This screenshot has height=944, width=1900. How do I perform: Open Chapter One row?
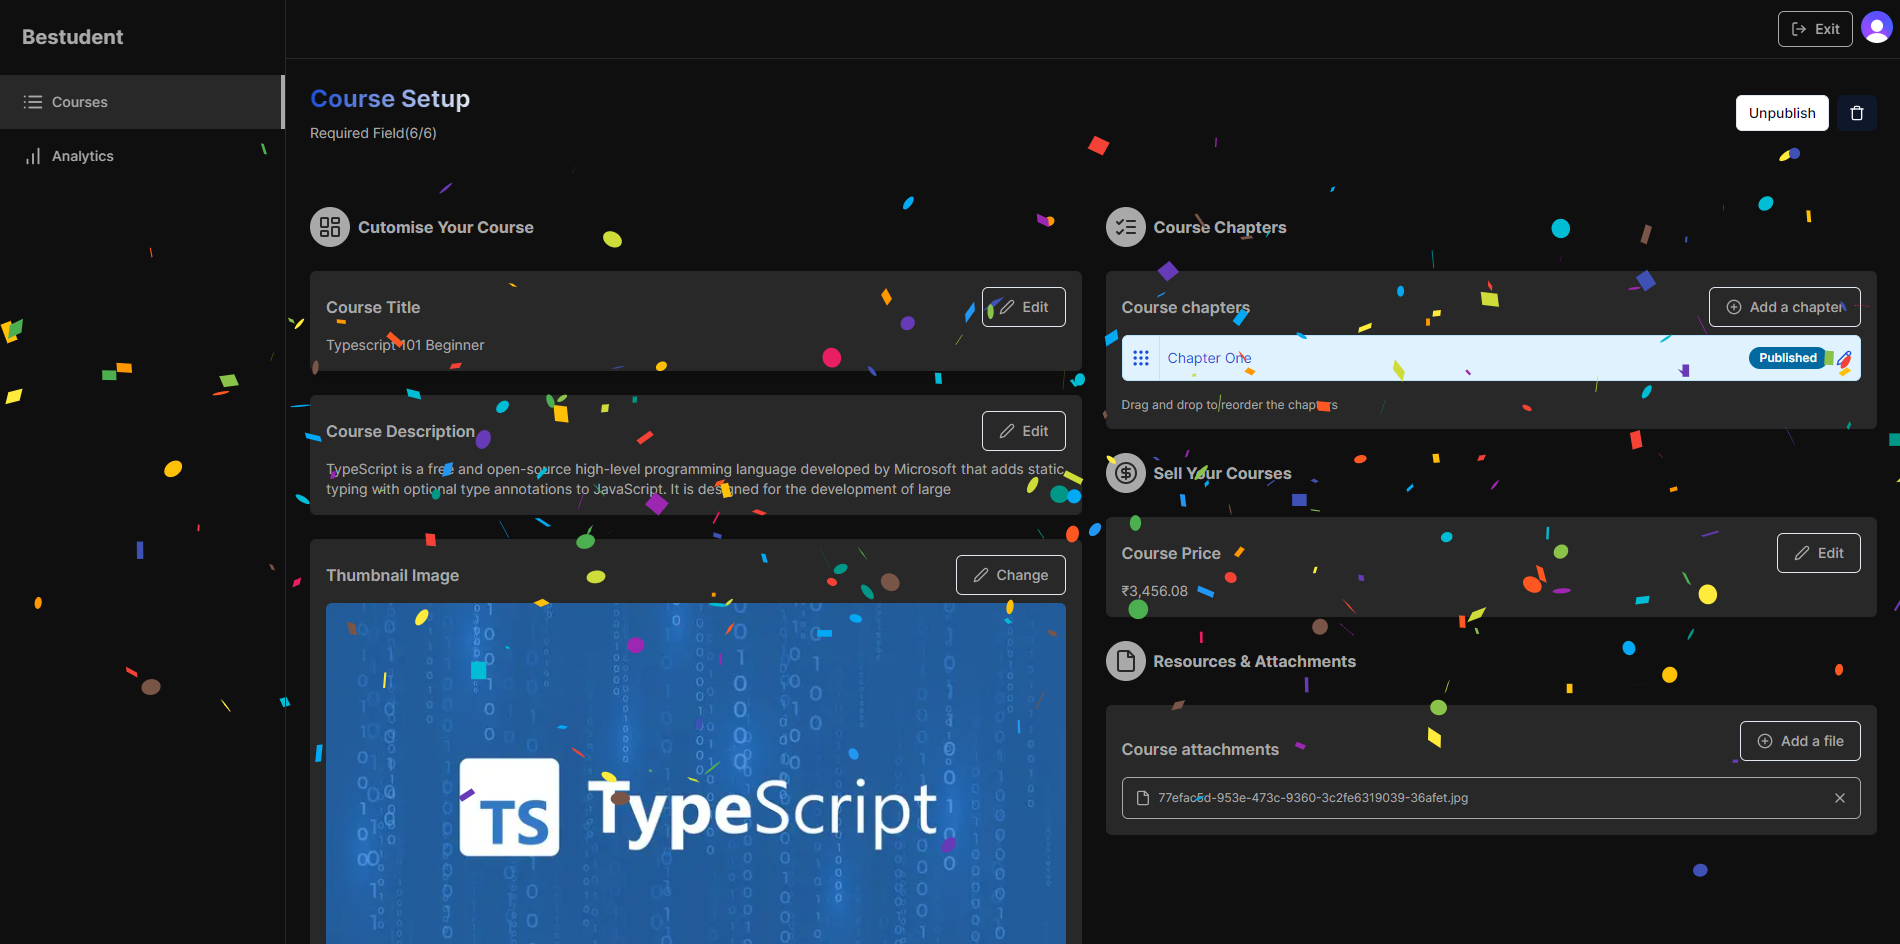[x=1491, y=358]
